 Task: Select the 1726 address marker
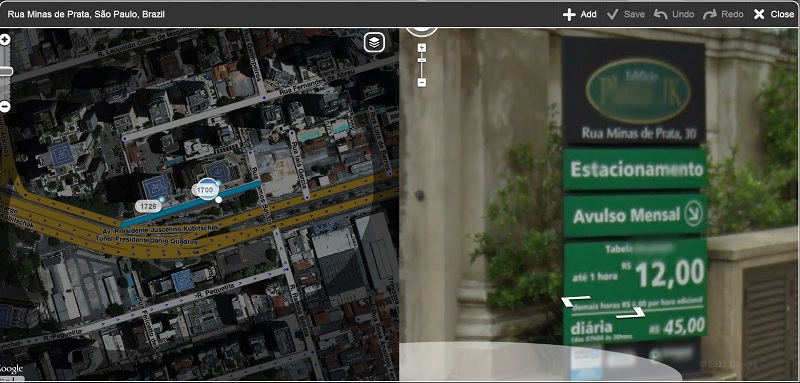tap(148, 206)
